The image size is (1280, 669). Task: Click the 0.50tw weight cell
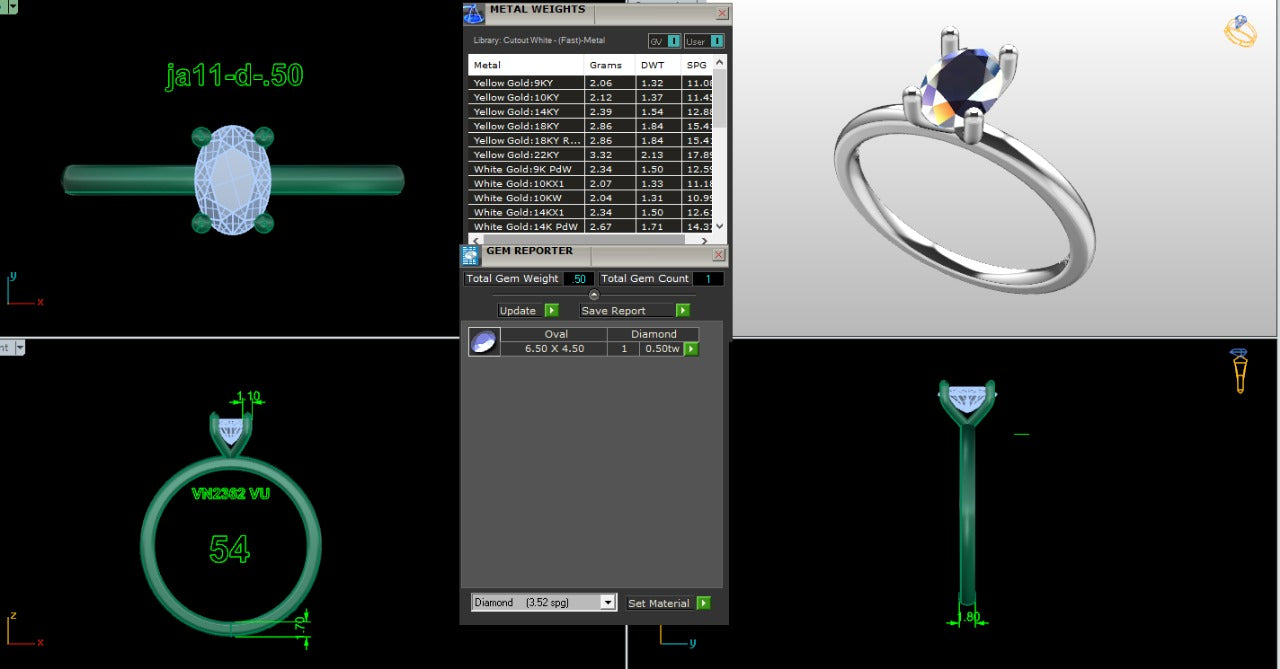tap(662, 348)
